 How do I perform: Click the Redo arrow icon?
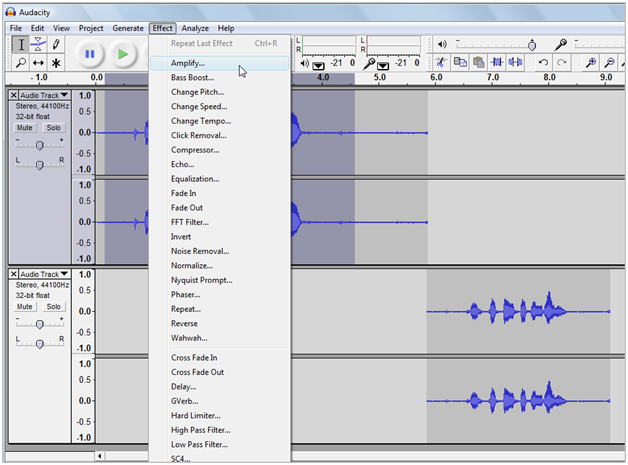click(562, 62)
